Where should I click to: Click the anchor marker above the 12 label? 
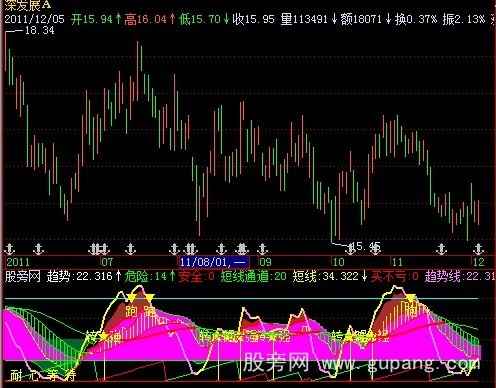[478, 249]
